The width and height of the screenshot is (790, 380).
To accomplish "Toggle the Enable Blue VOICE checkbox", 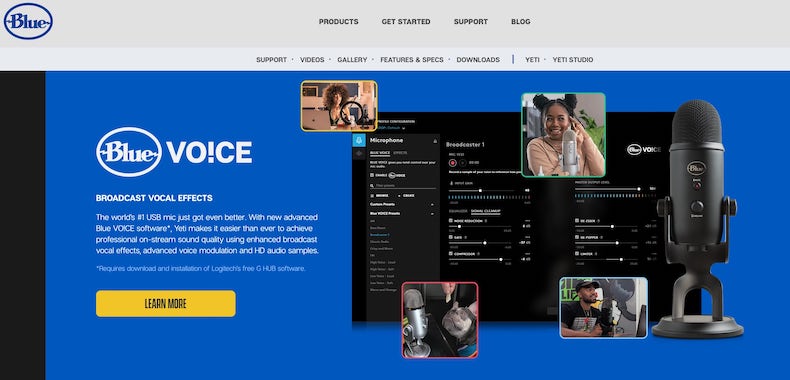I will [x=372, y=175].
